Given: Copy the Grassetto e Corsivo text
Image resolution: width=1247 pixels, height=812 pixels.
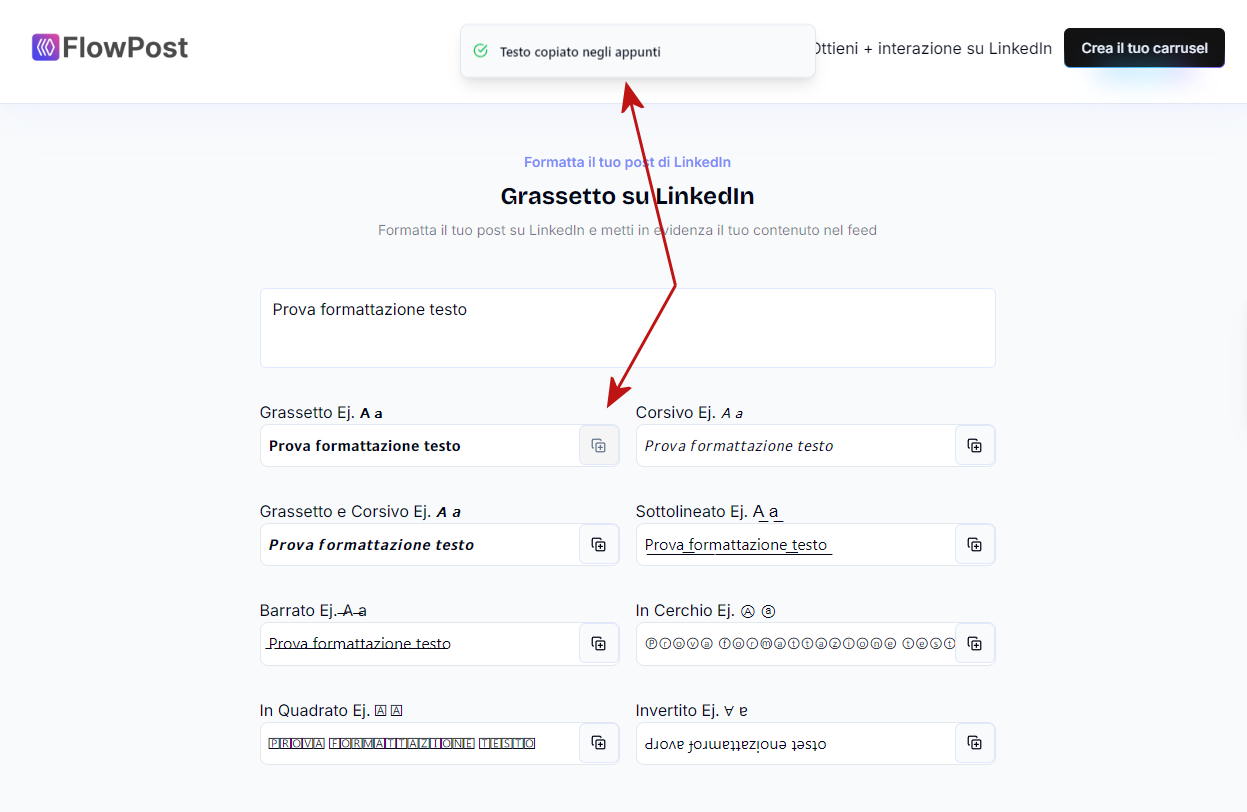Looking at the screenshot, I should coord(598,545).
